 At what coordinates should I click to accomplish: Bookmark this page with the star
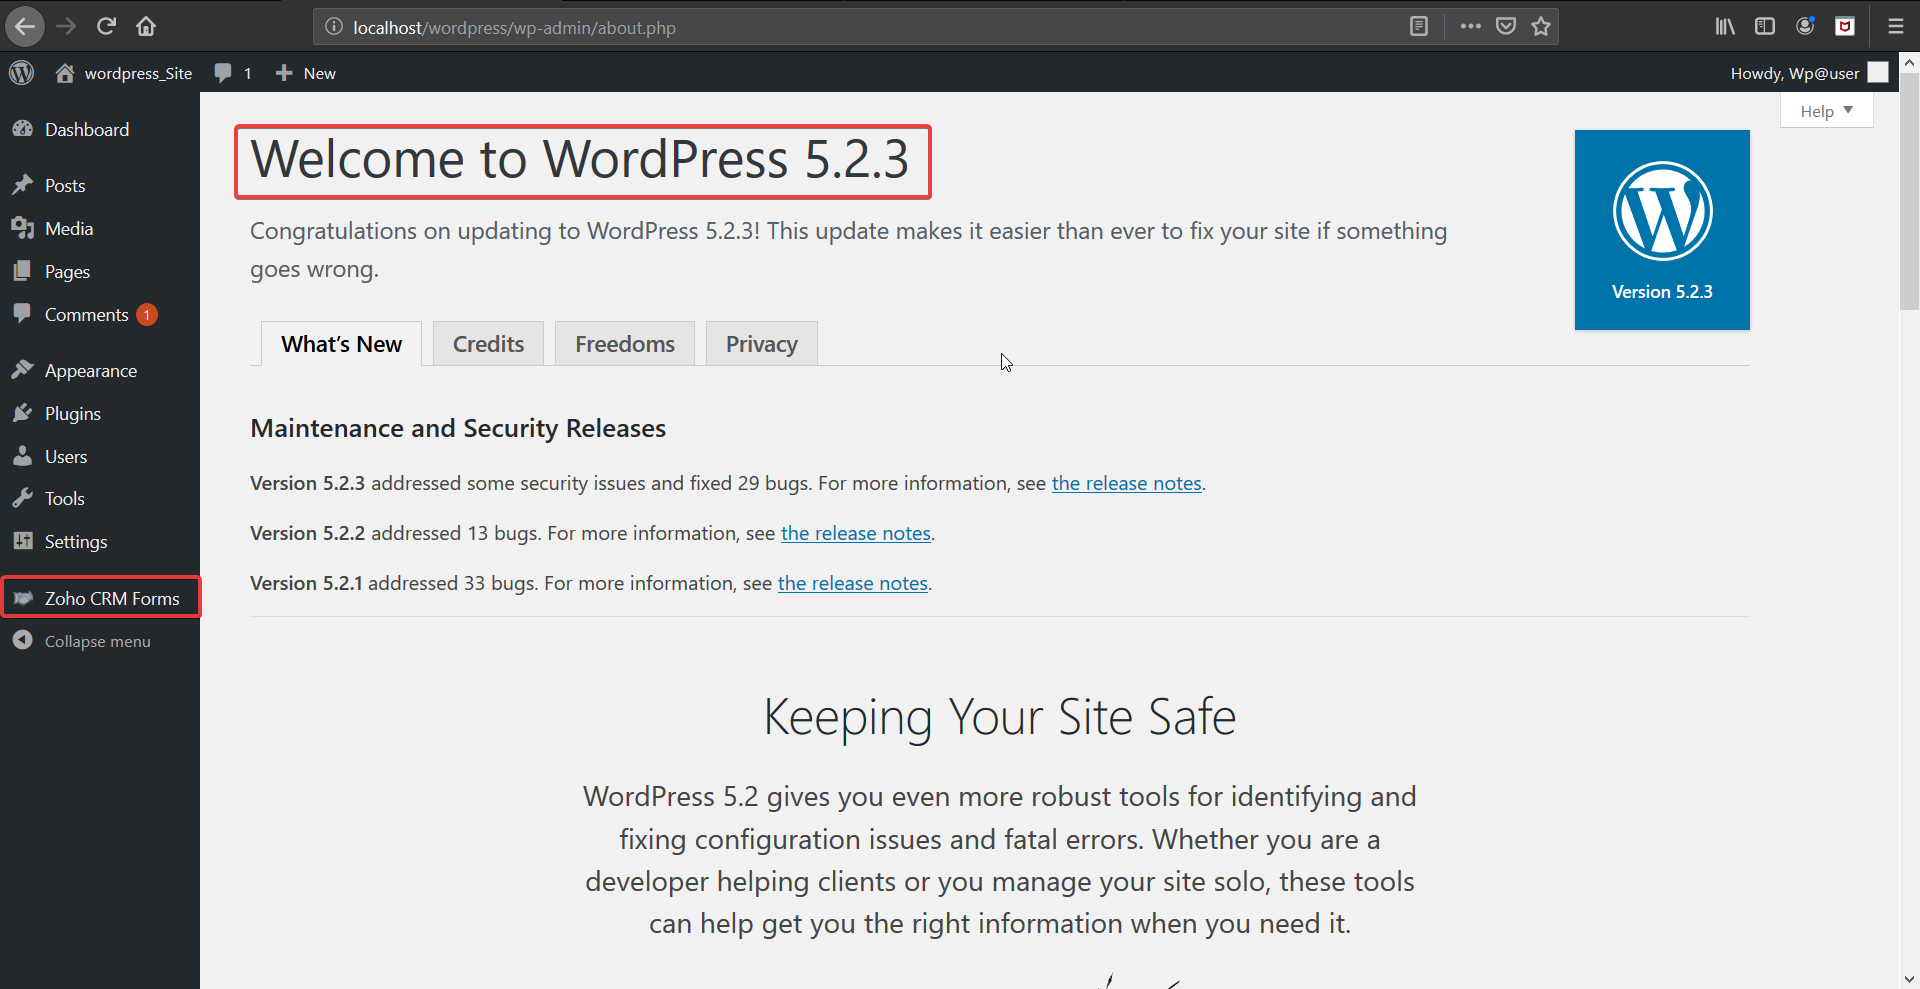click(1541, 27)
